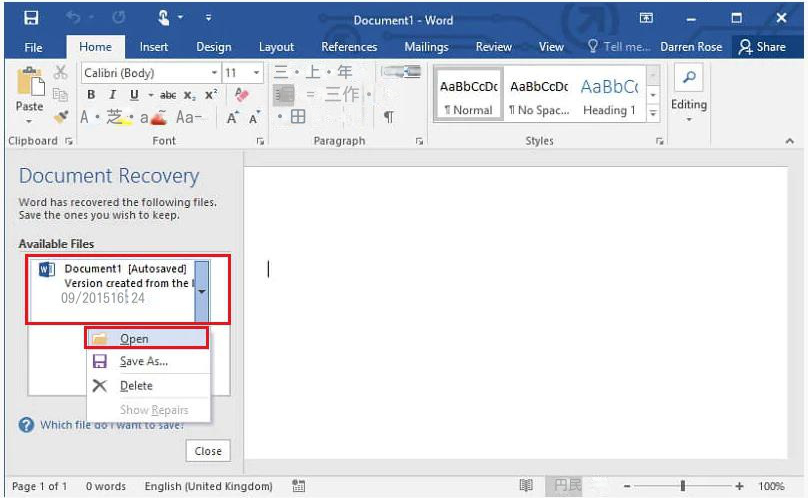Click Clear All Formatting eraser icon

click(241, 94)
